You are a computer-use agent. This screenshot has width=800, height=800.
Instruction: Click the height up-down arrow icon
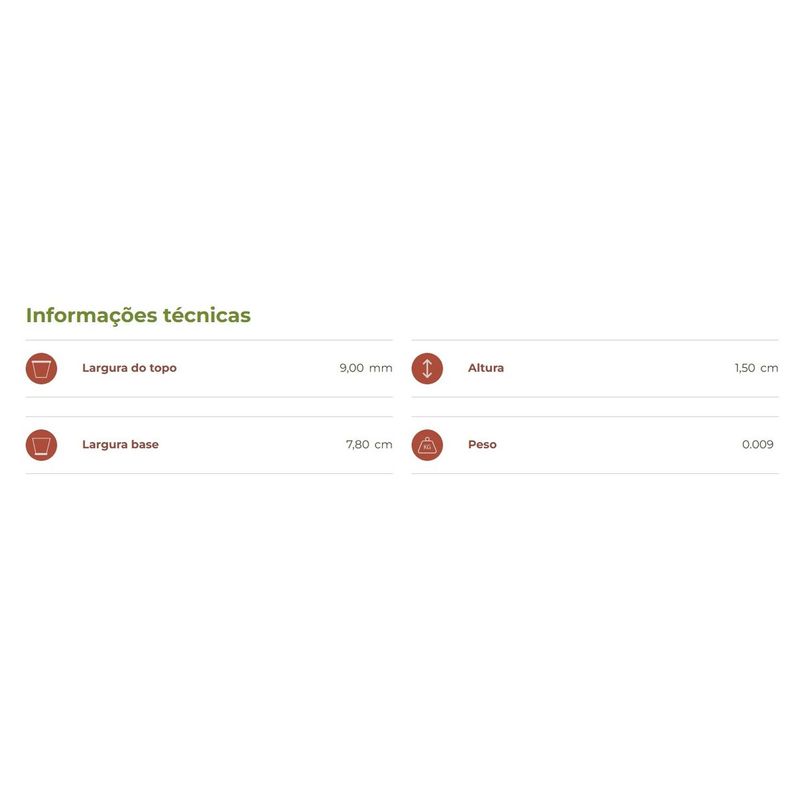[427, 368]
